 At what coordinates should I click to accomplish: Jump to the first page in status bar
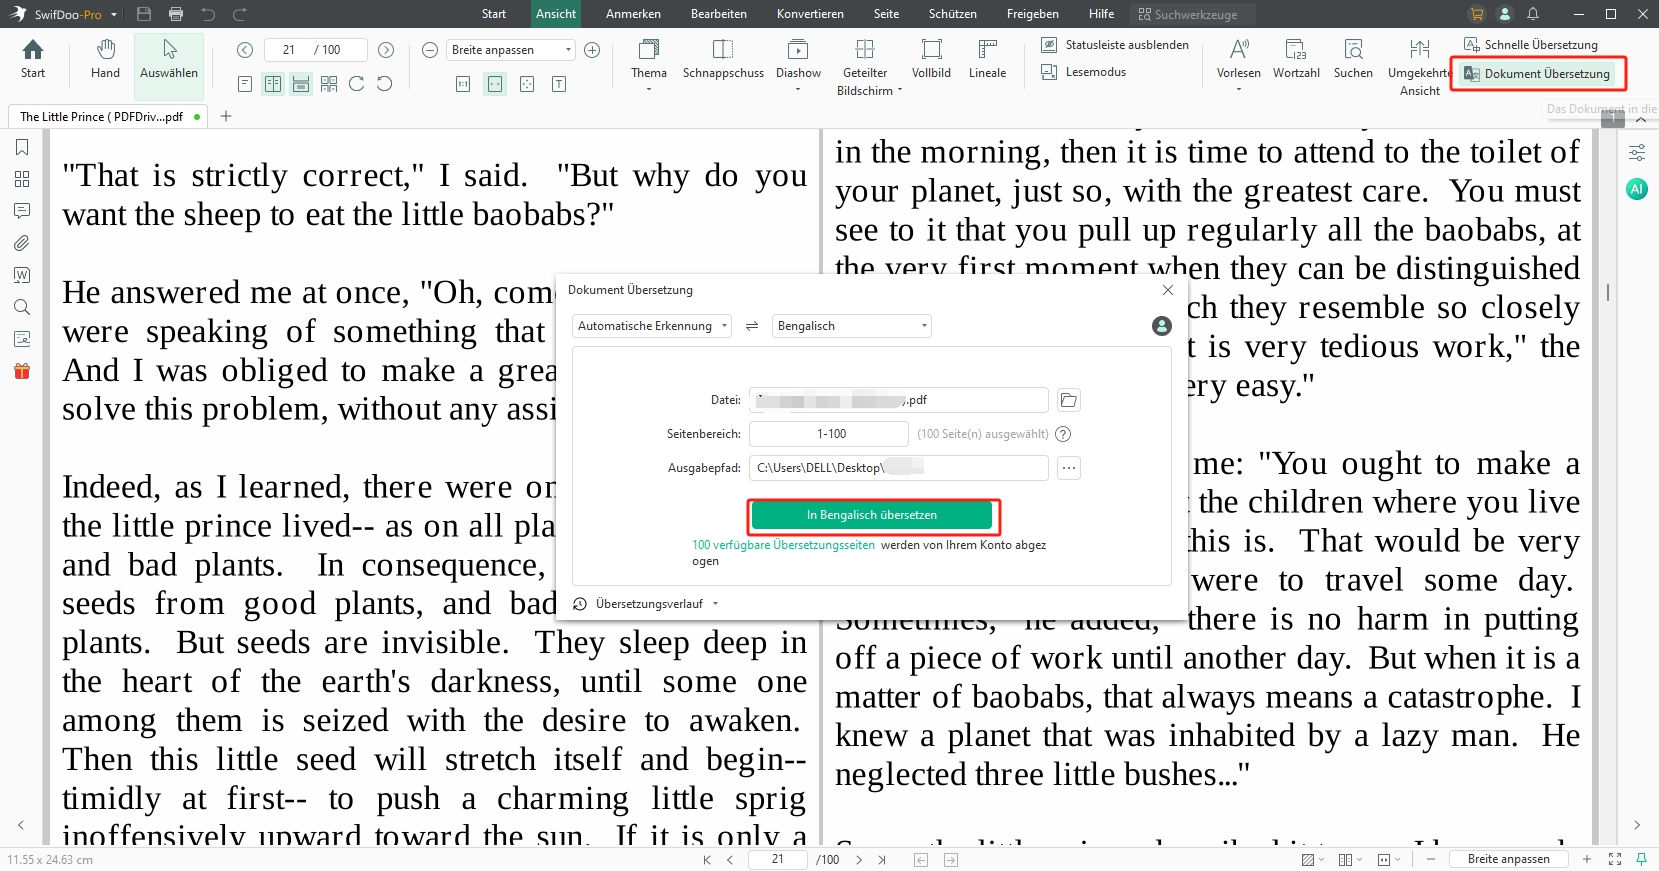click(x=707, y=860)
